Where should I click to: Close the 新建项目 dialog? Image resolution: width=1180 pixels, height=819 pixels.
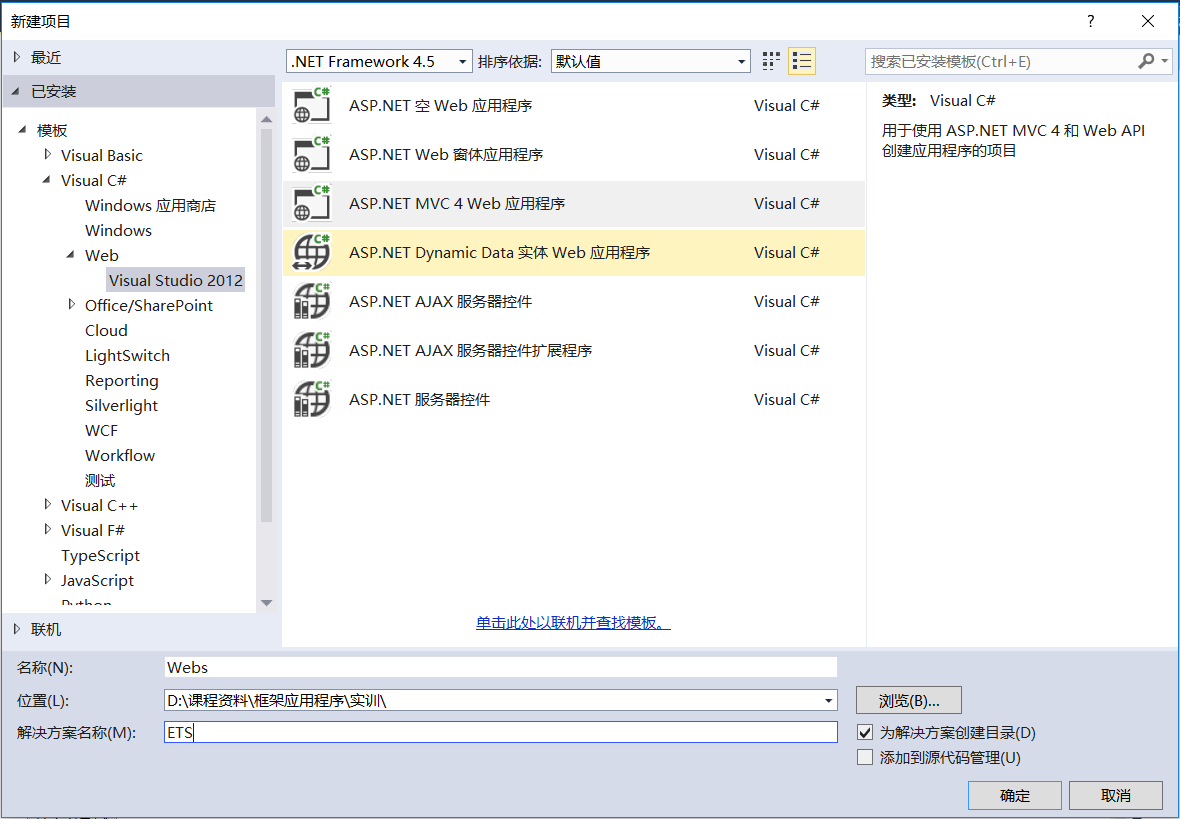(1148, 21)
